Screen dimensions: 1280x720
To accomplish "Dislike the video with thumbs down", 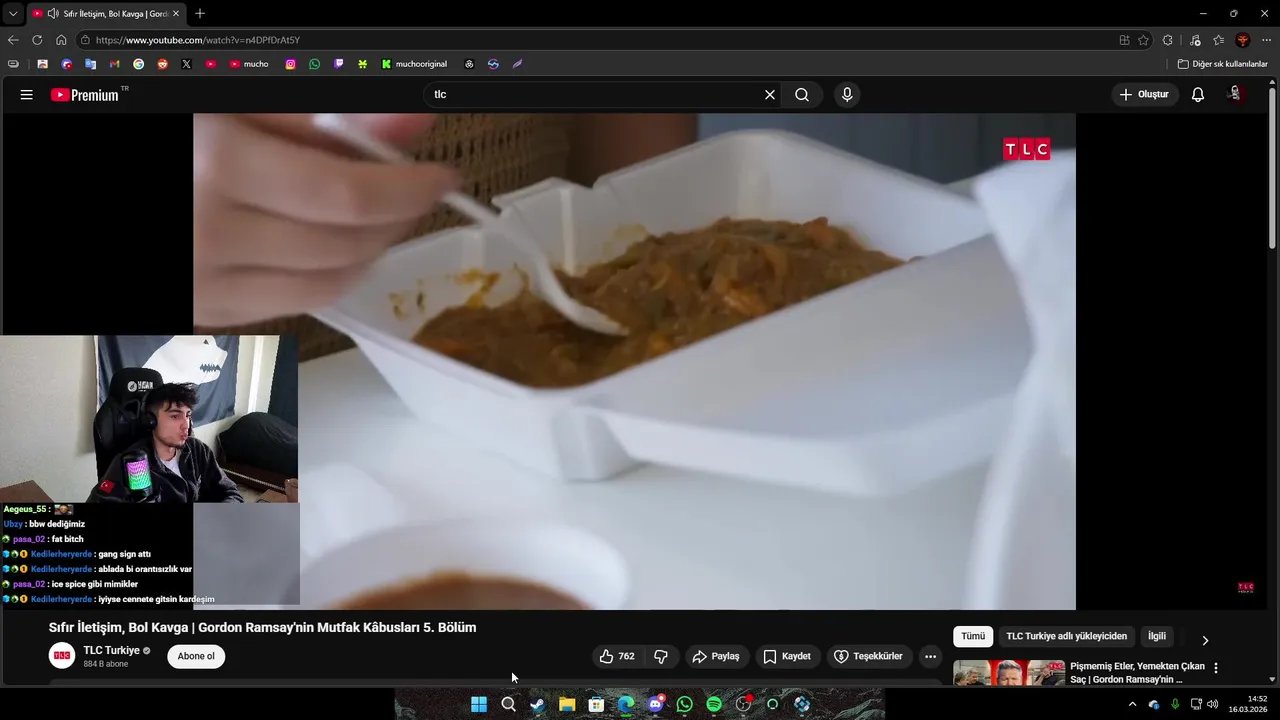I will click(661, 656).
